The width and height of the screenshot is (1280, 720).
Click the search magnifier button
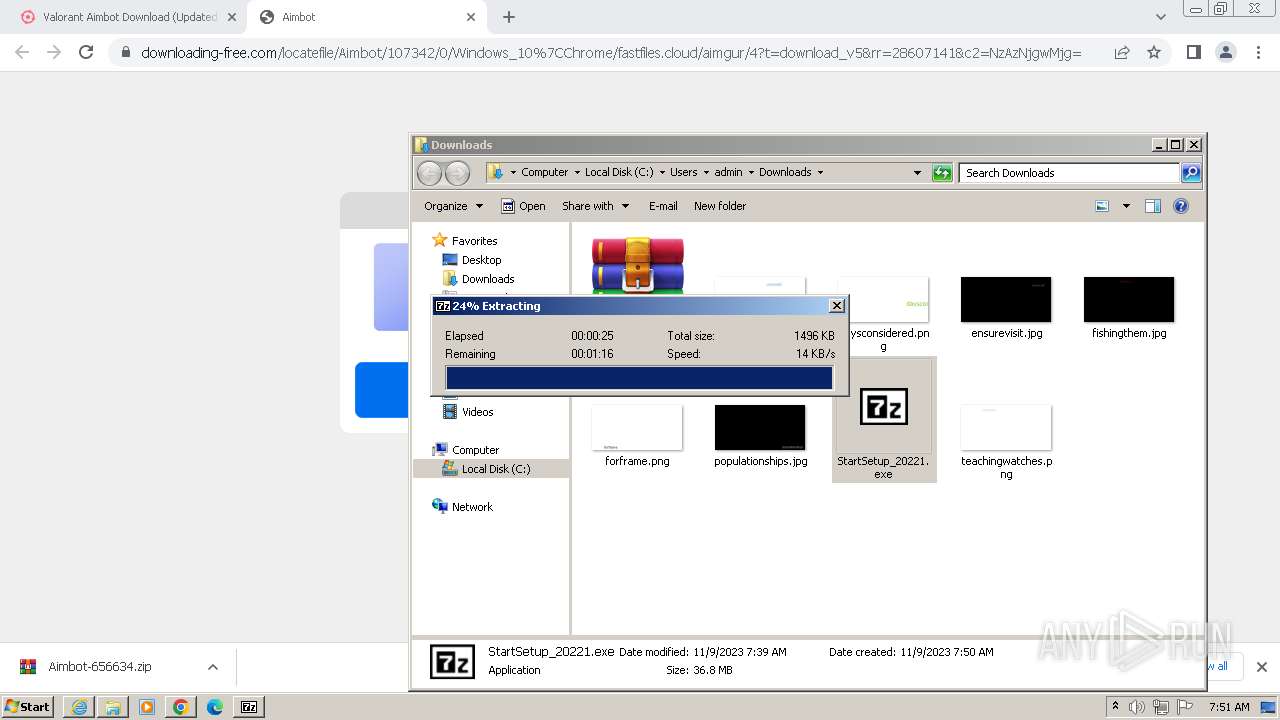coord(1191,173)
